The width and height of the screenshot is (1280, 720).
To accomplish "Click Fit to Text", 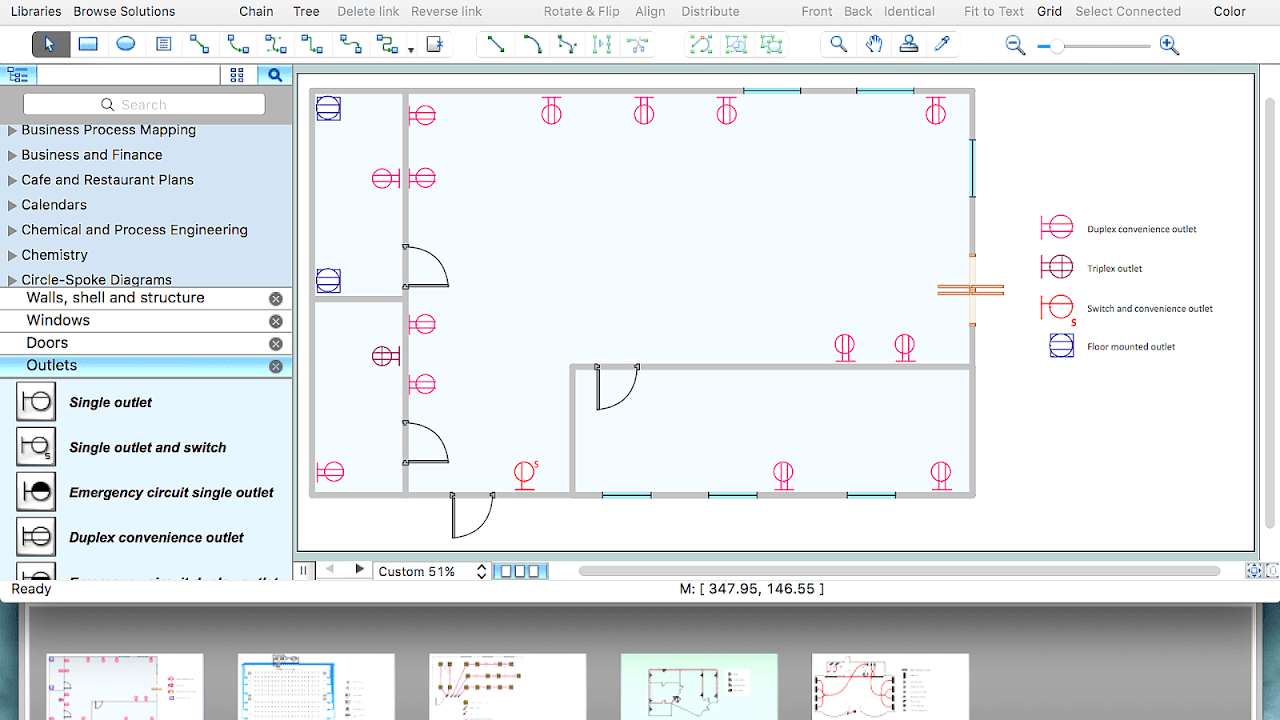I will pos(994,12).
